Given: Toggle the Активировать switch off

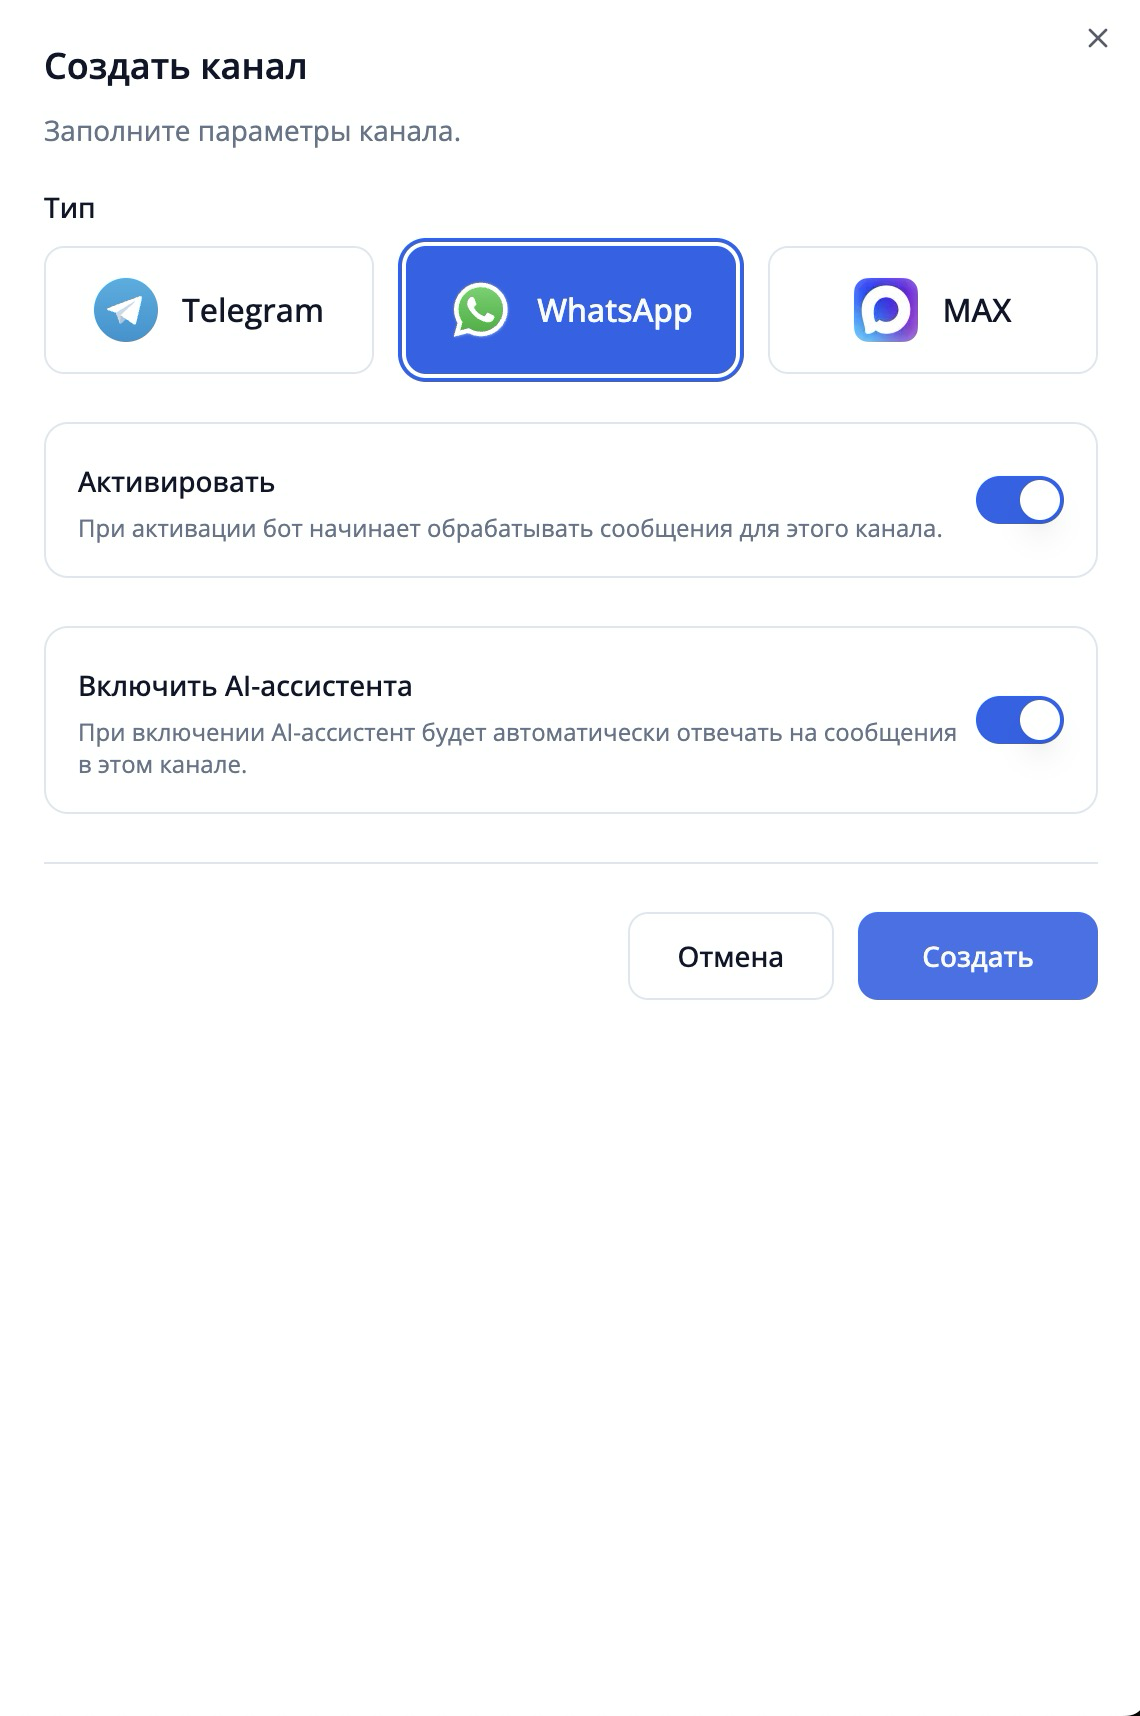Looking at the screenshot, I should (1019, 500).
